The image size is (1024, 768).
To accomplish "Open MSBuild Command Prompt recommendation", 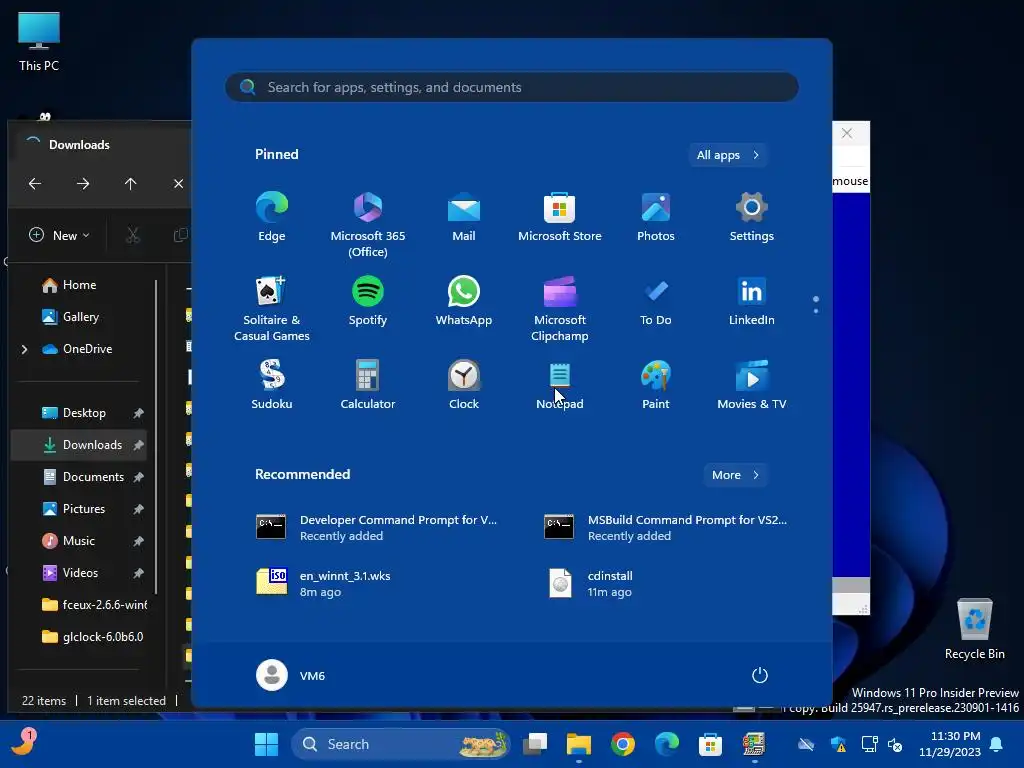I will (x=666, y=528).
